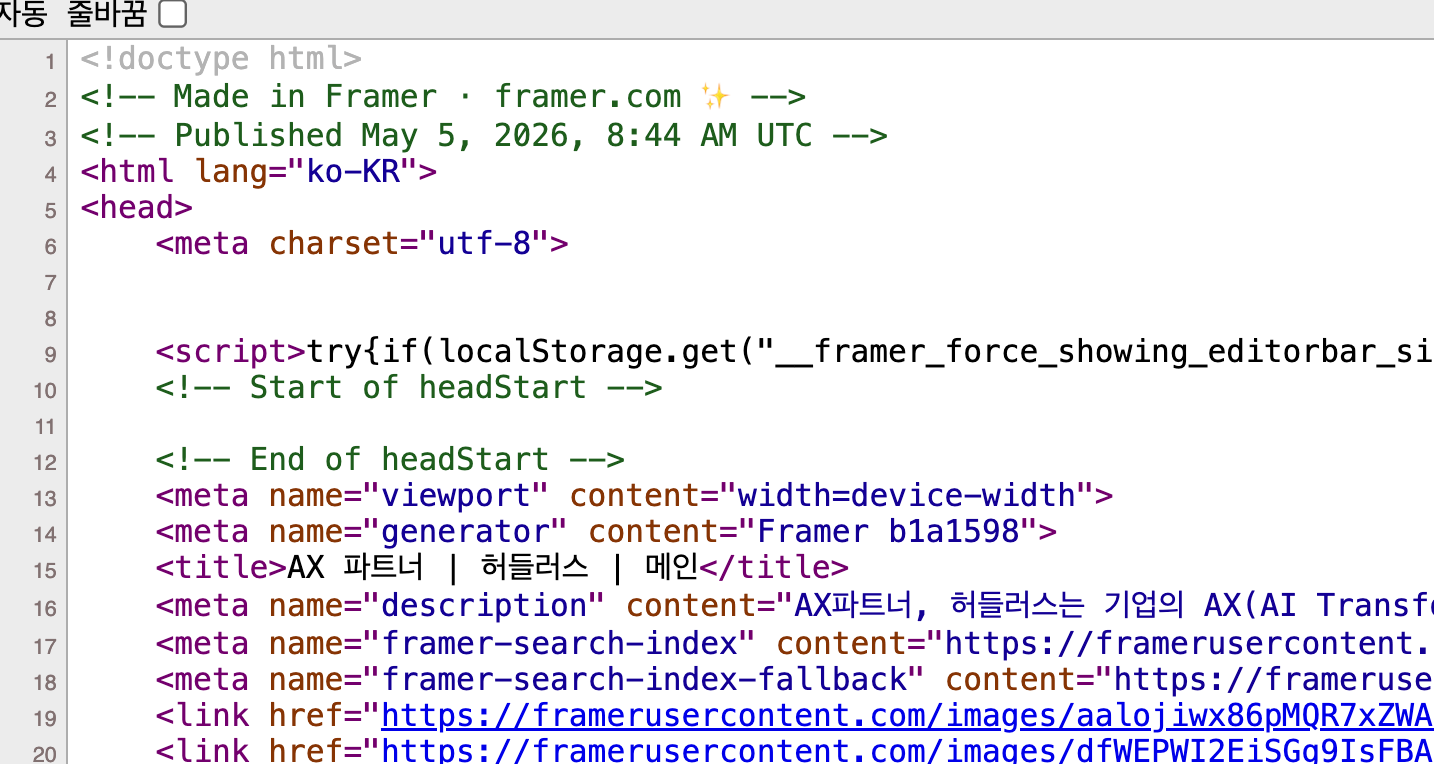This screenshot has height=764, width=1434.
Task: Click the html lang="ko-KR" tag
Action: tap(259, 171)
